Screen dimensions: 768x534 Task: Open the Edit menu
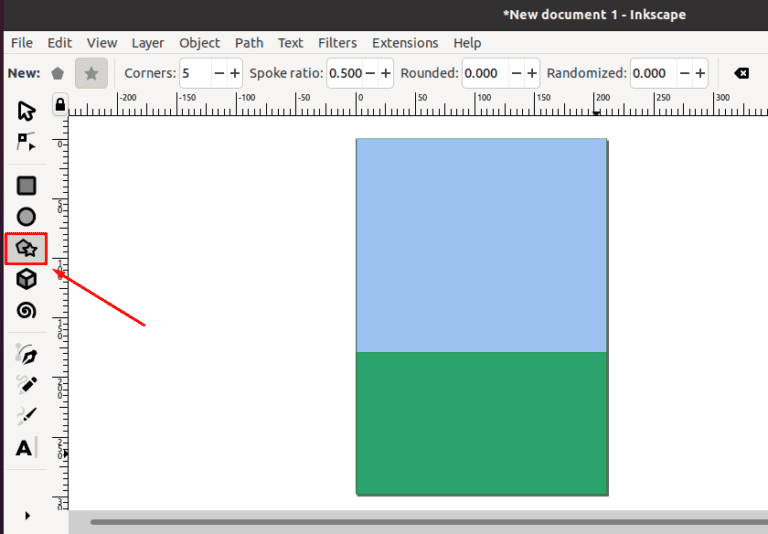click(59, 43)
